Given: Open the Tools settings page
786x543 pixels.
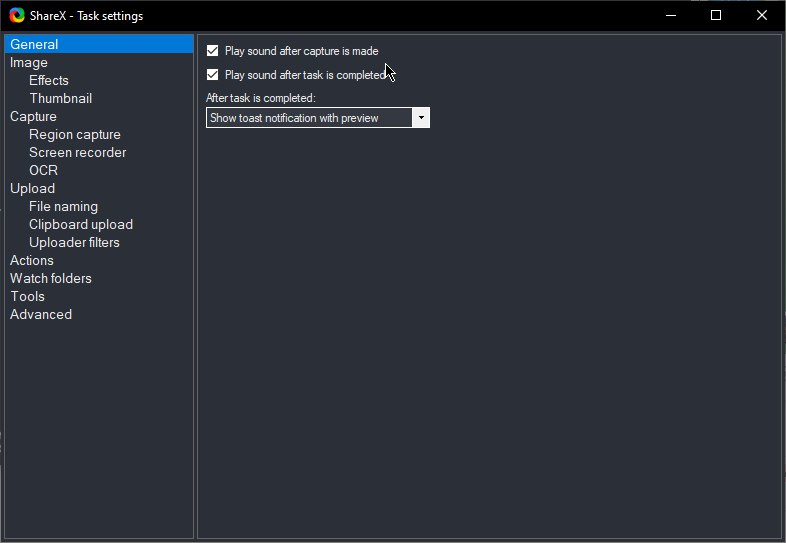Looking at the screenshot, I should [x=28, y=297].
